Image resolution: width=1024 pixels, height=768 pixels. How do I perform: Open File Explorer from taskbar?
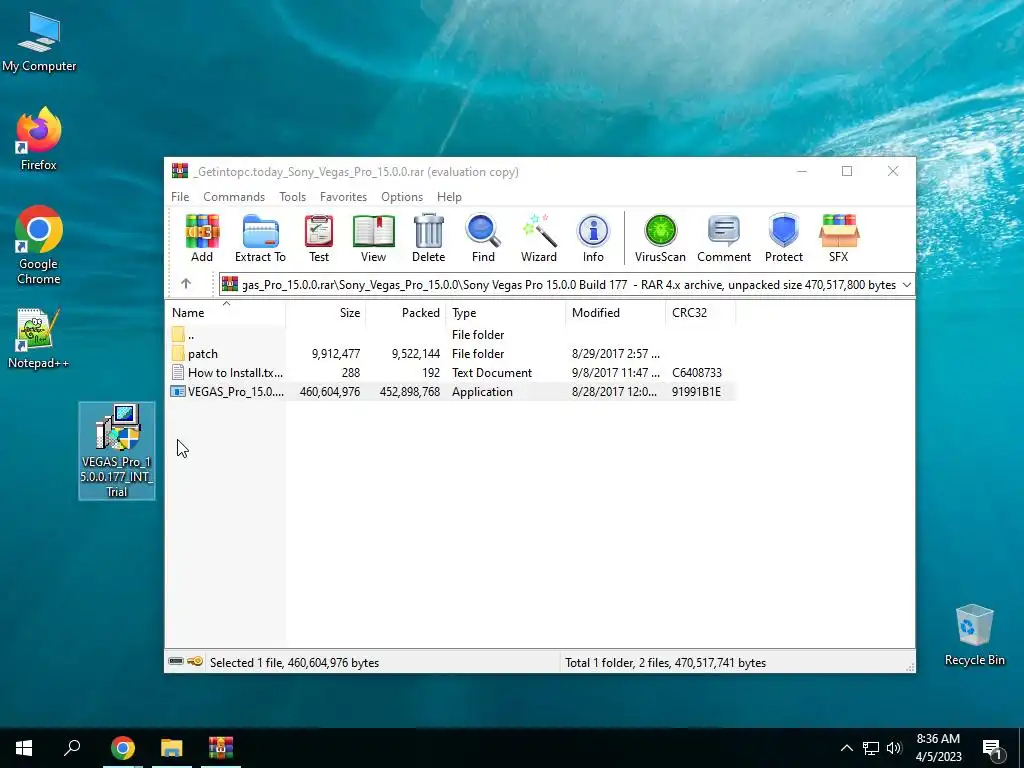click(x=172, y=748)
